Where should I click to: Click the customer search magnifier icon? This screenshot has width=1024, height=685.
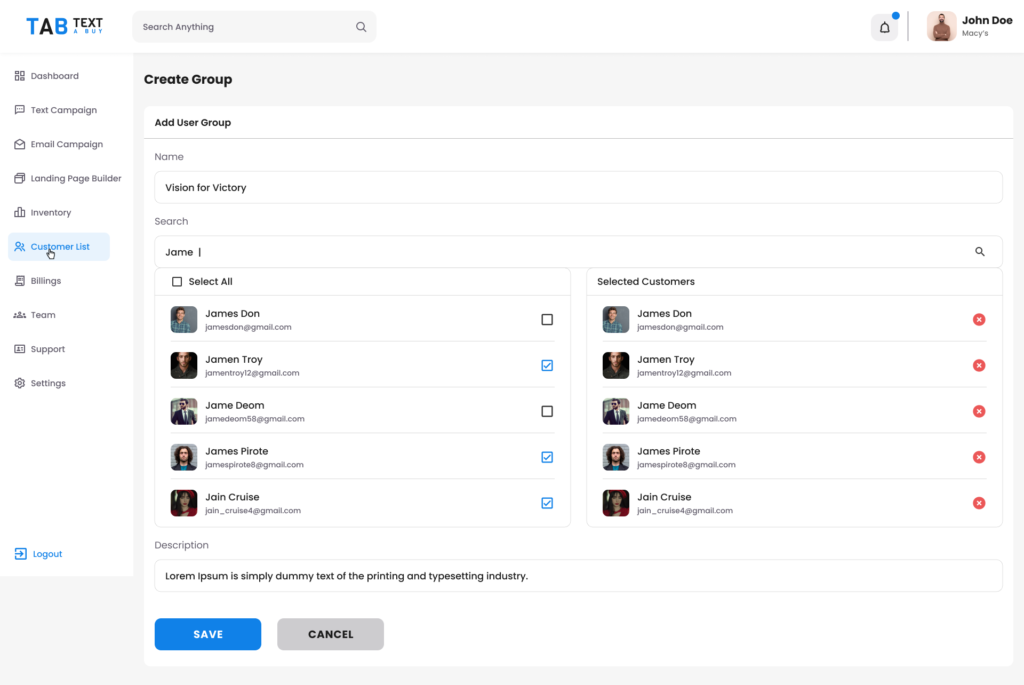(x=980, y=251)
